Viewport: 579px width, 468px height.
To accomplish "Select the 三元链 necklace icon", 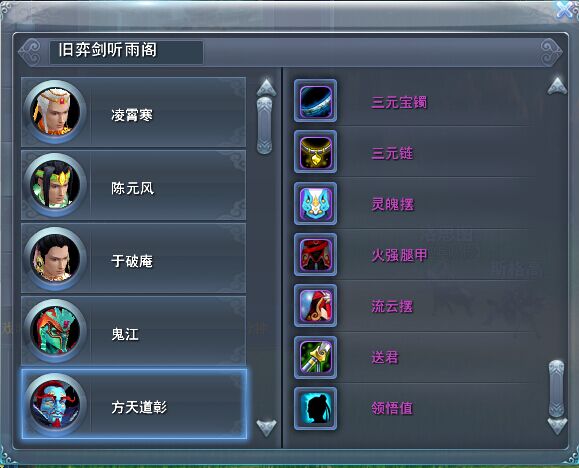I will [315, 152].
